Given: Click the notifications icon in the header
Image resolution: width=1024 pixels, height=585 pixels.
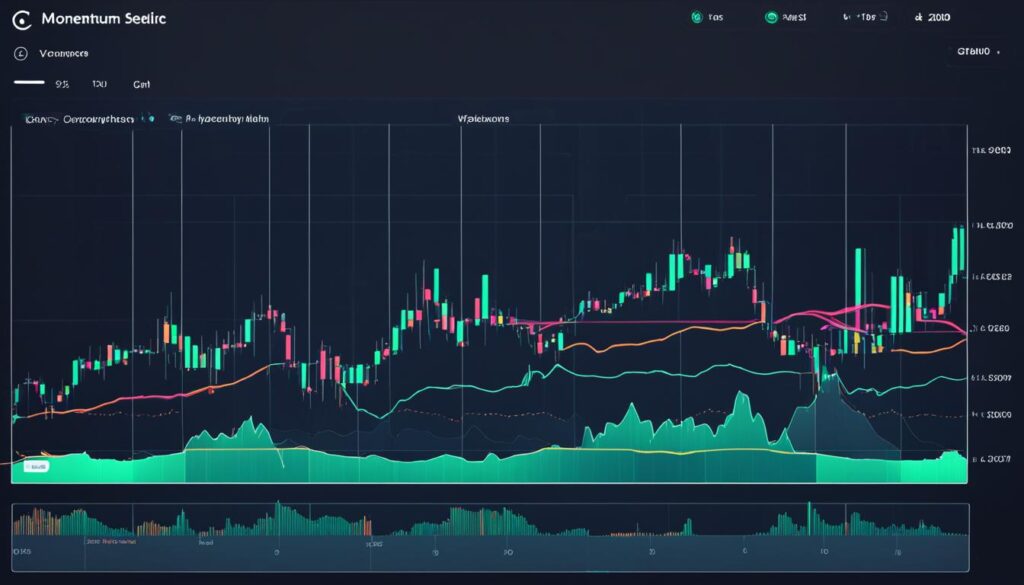Looking at the screenshot, I should point(863,15).
